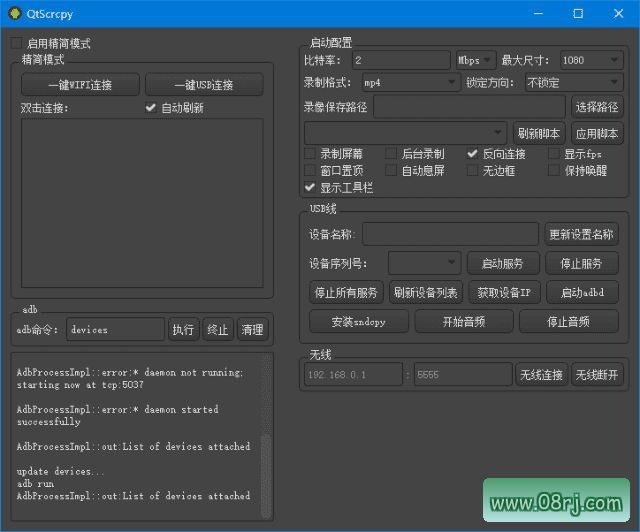
Task: Click the 停止所有服务 button
Action: tap(346, 292)
